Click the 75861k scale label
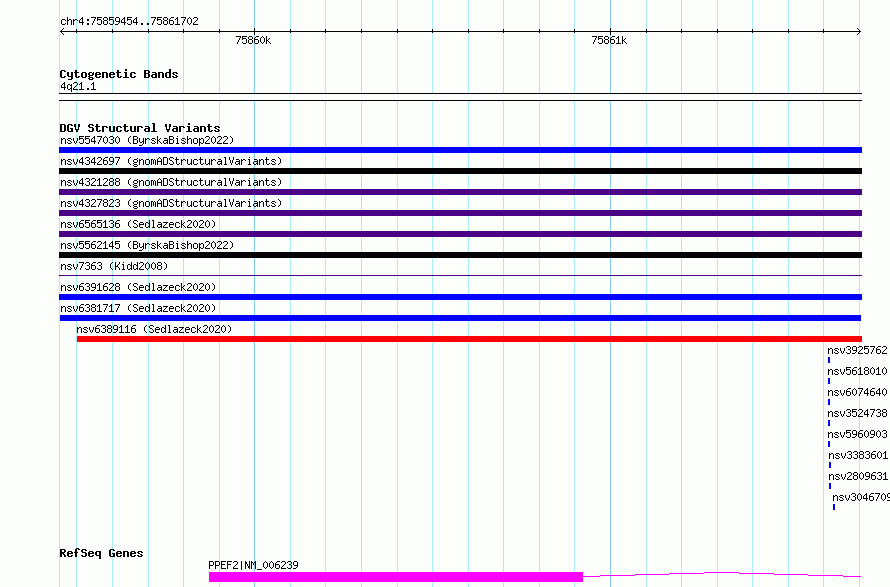Image resolution: width=890 pixels, height=587 pixels. click(609, 40)
